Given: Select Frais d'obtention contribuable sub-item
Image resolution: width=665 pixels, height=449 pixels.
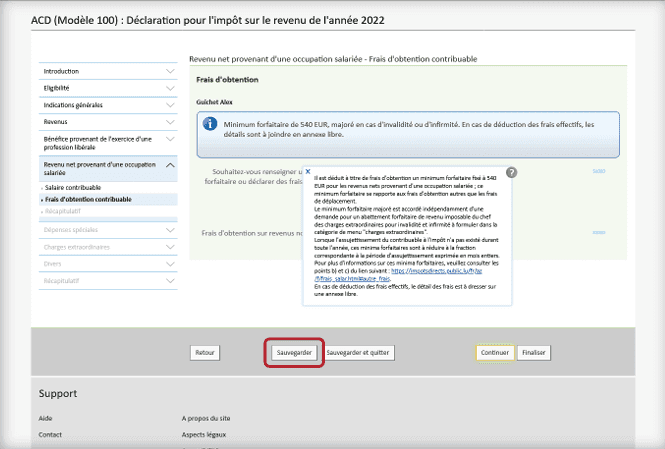Looking at the screenshot, I should tap(88, 199).
